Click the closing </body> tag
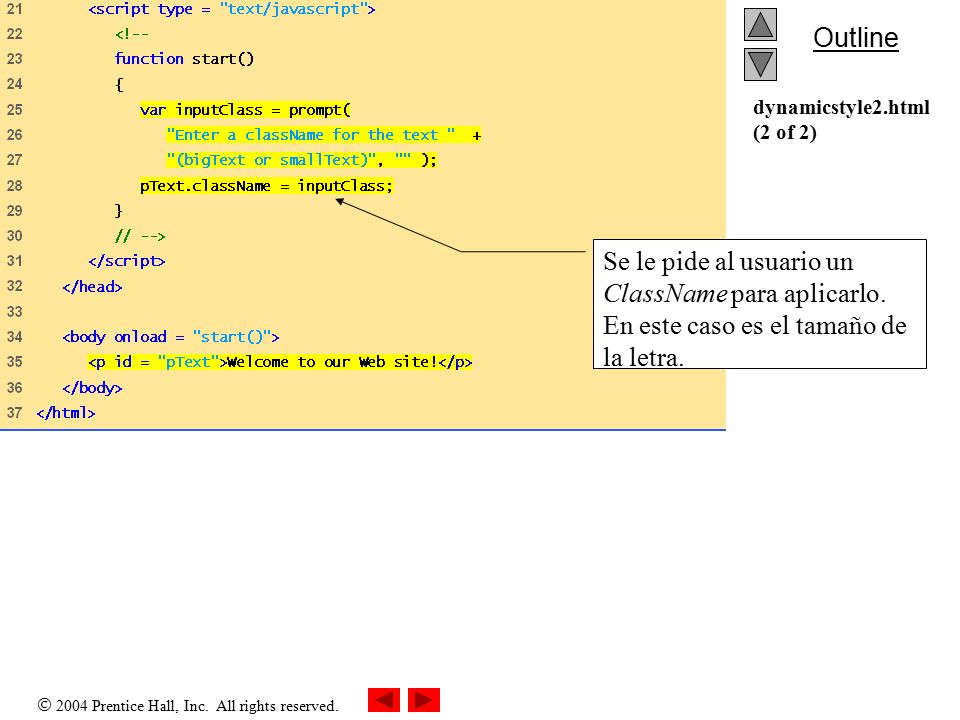960x720 pixels. click(92, 388)
